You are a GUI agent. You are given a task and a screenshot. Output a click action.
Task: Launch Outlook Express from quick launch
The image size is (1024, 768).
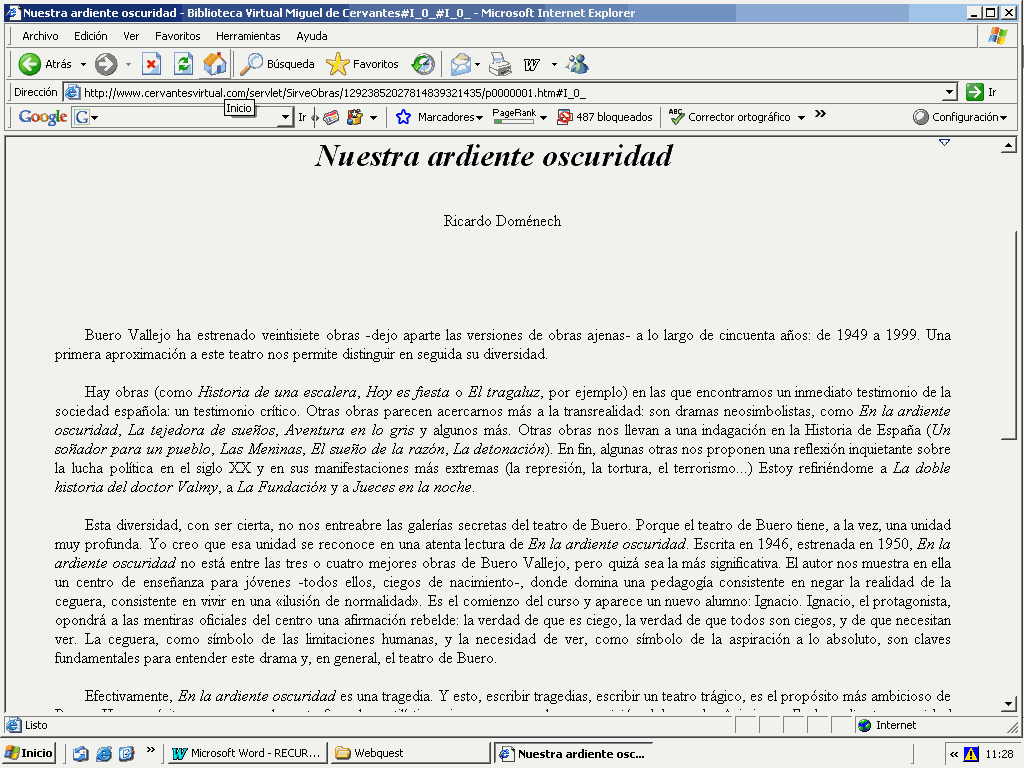(127, 754)
